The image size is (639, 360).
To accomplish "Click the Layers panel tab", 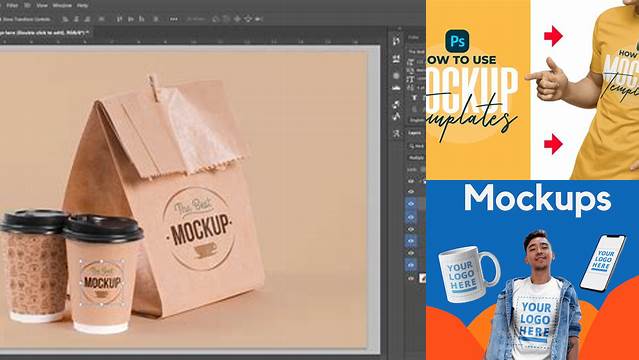I will coord(415,133).
